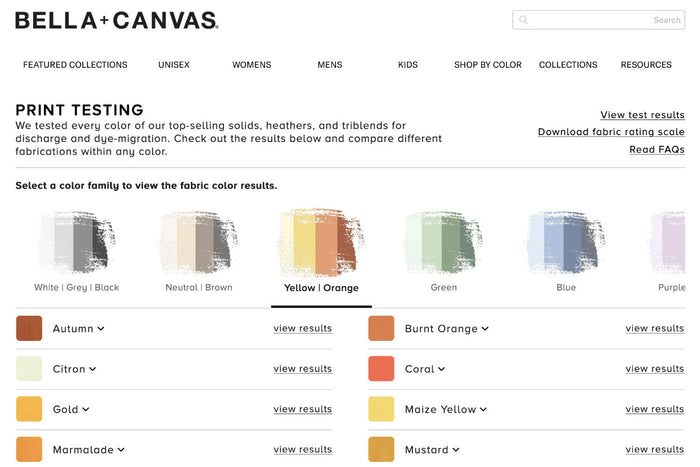This screenshot has width=700, height=467.
Task: Open the Mens menu
Action: coord(329,65)
